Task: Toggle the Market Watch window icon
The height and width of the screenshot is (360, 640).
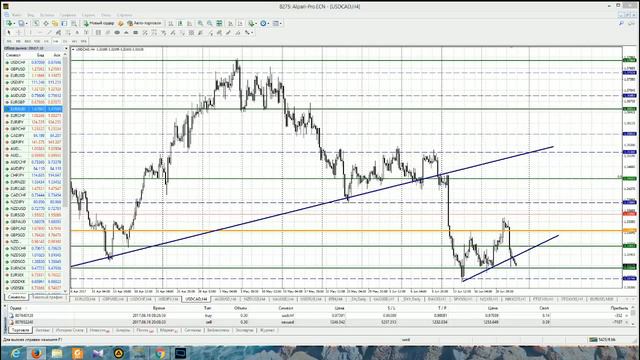Action: click(x=36, y=23)
